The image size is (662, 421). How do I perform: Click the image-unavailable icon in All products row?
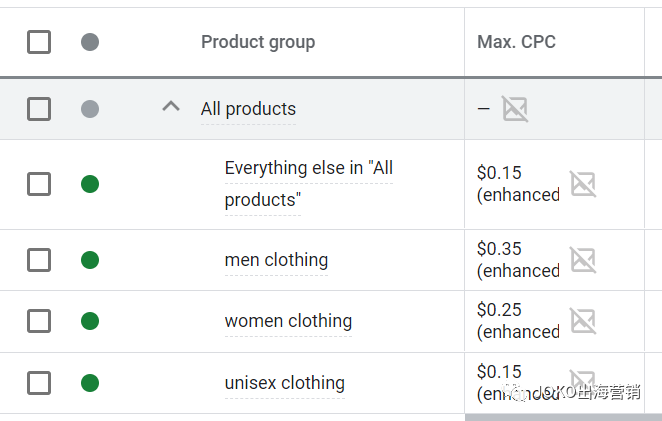tap(515, 109)
